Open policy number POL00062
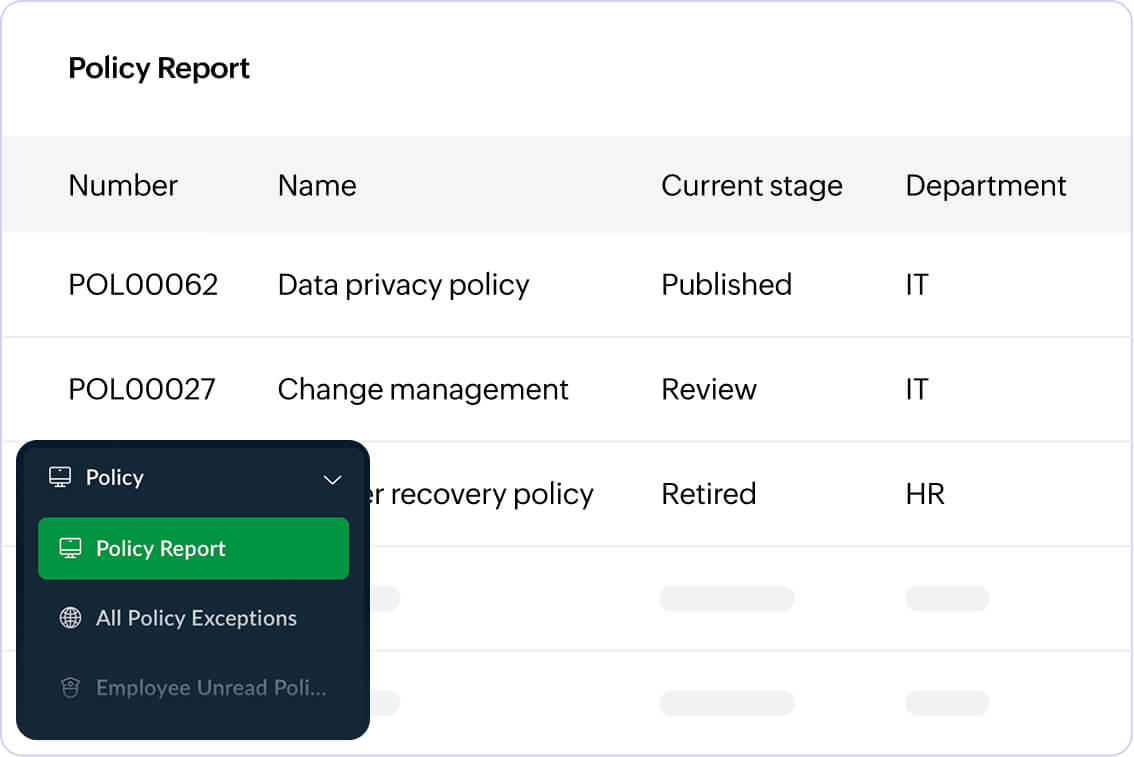 click(x=143, y=285)
